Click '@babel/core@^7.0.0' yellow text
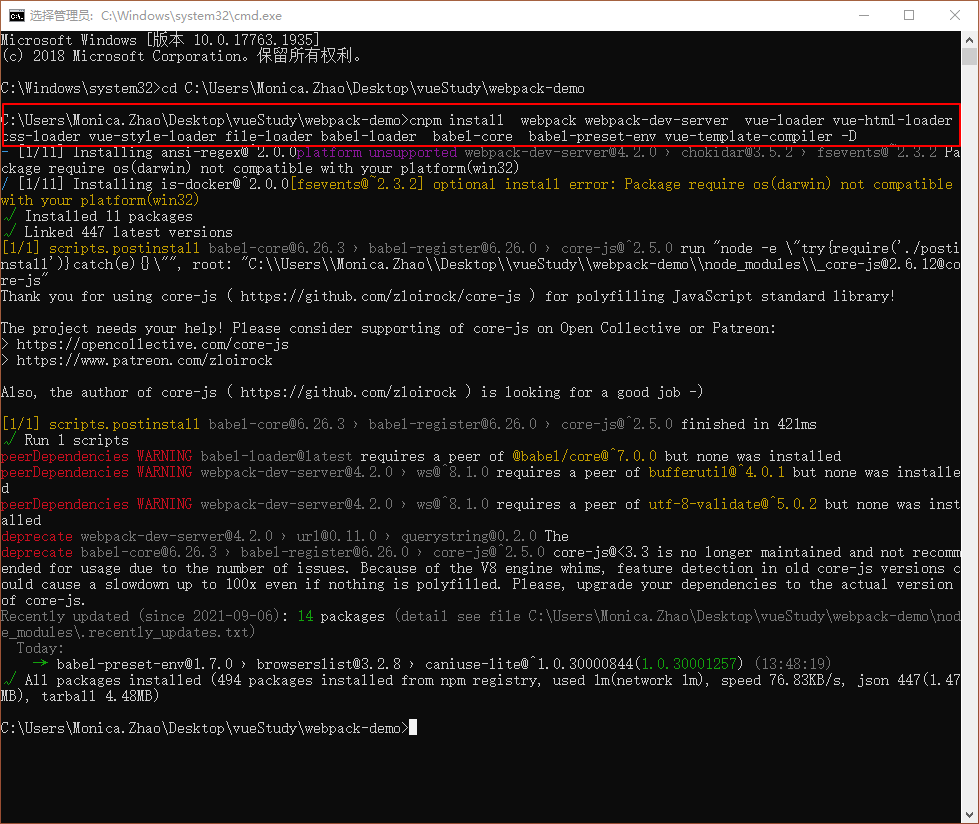Image resolution: width=979 pixels, height=824 pixels. (584, 456)
